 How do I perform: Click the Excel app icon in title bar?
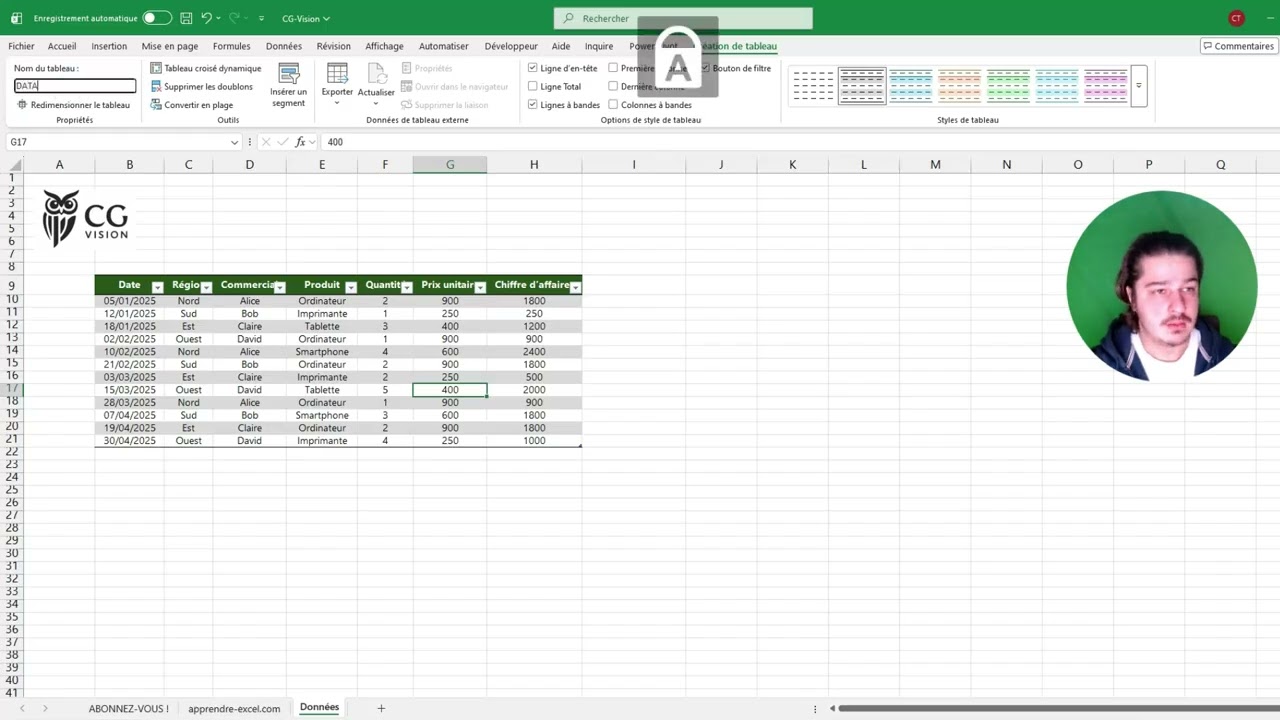(x=16, y=18)
